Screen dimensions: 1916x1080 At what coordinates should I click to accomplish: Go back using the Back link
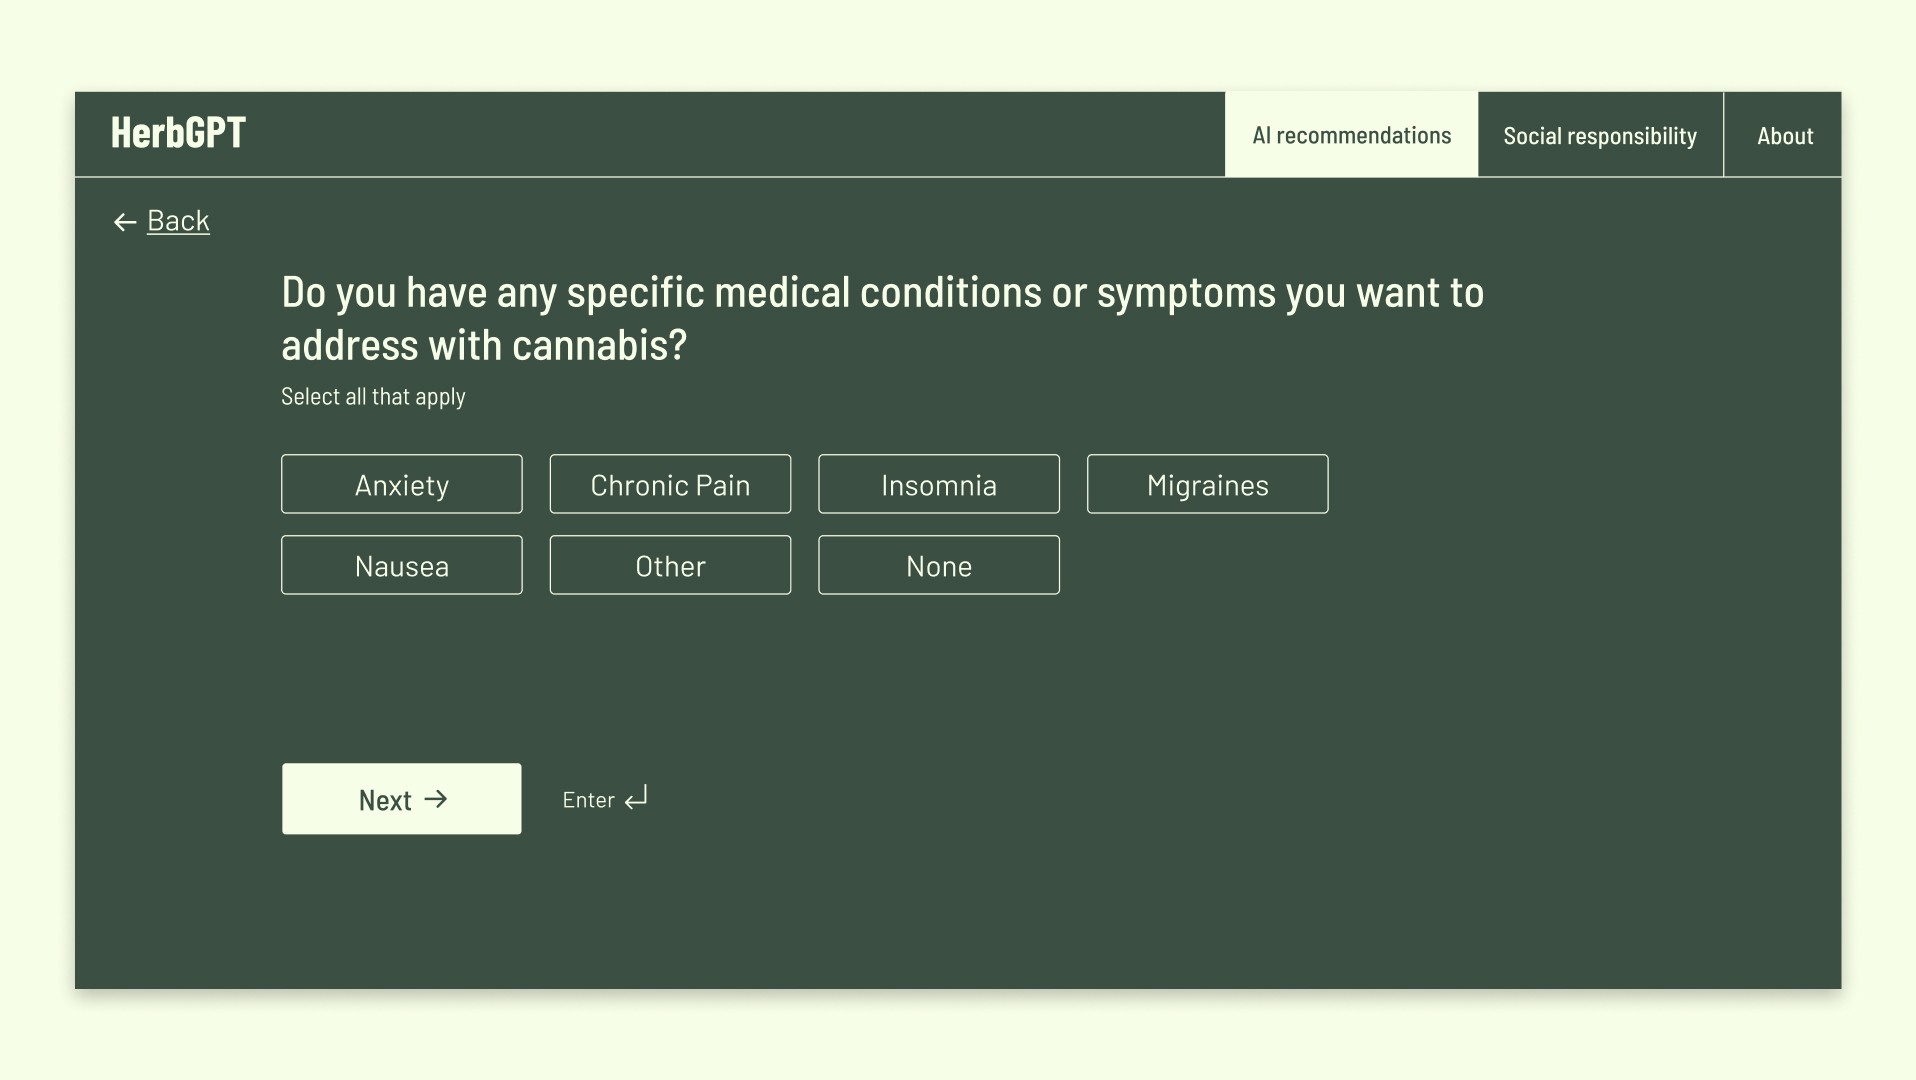click(x=178, y=220)
